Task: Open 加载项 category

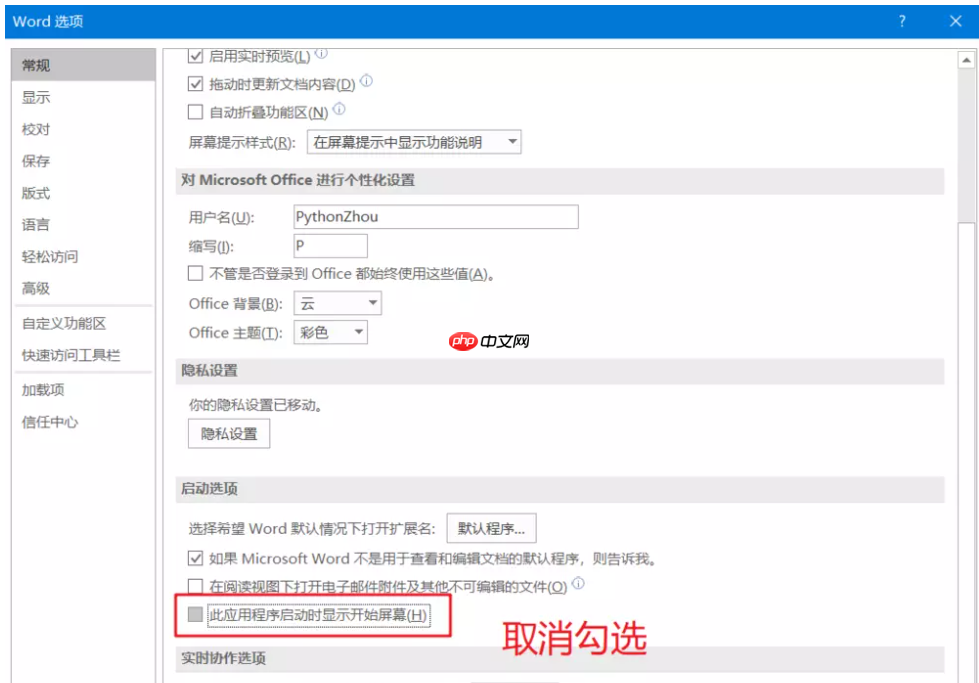Action: (x=83, y=390)
